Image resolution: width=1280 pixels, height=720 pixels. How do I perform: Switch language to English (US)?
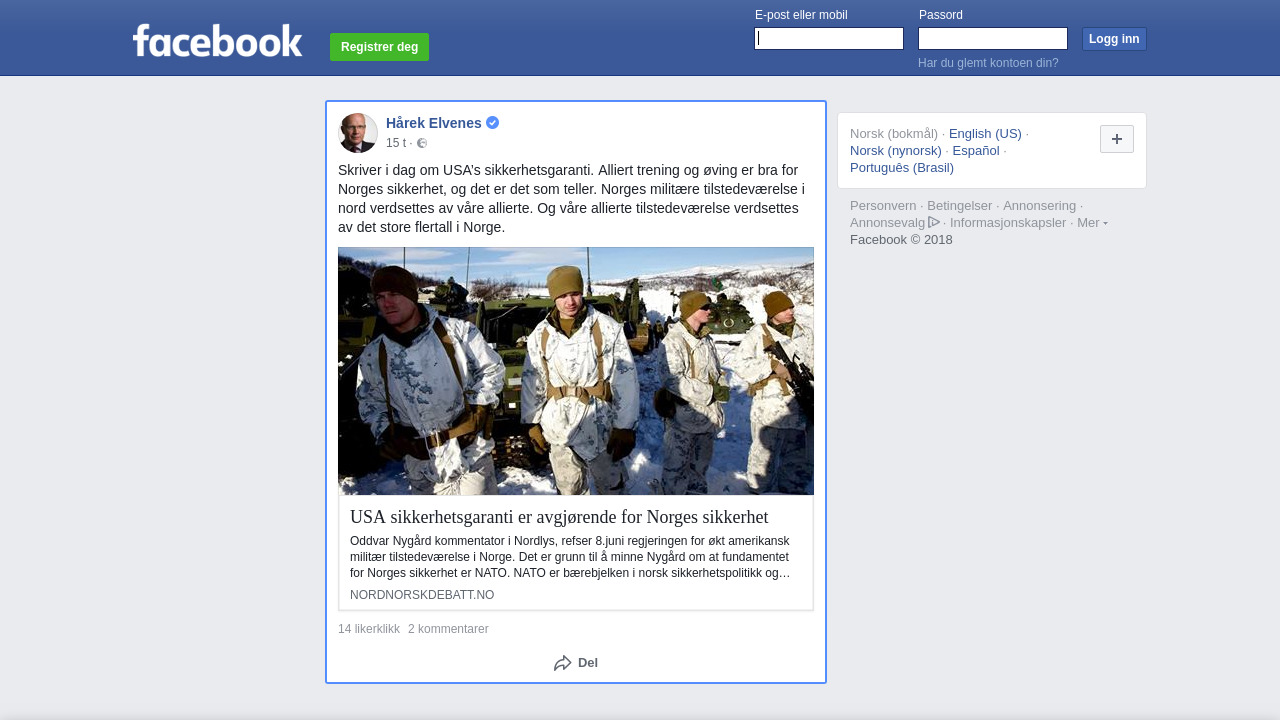[985, 134]
